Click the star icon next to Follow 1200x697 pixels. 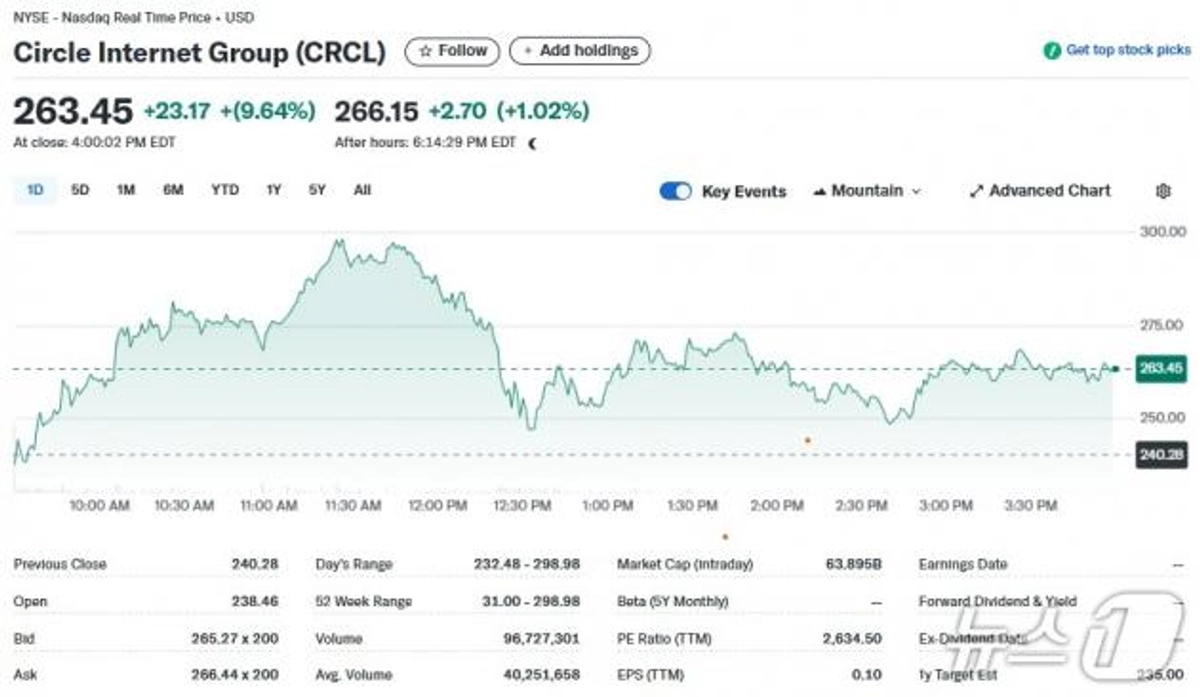click(x=424, y=51)
